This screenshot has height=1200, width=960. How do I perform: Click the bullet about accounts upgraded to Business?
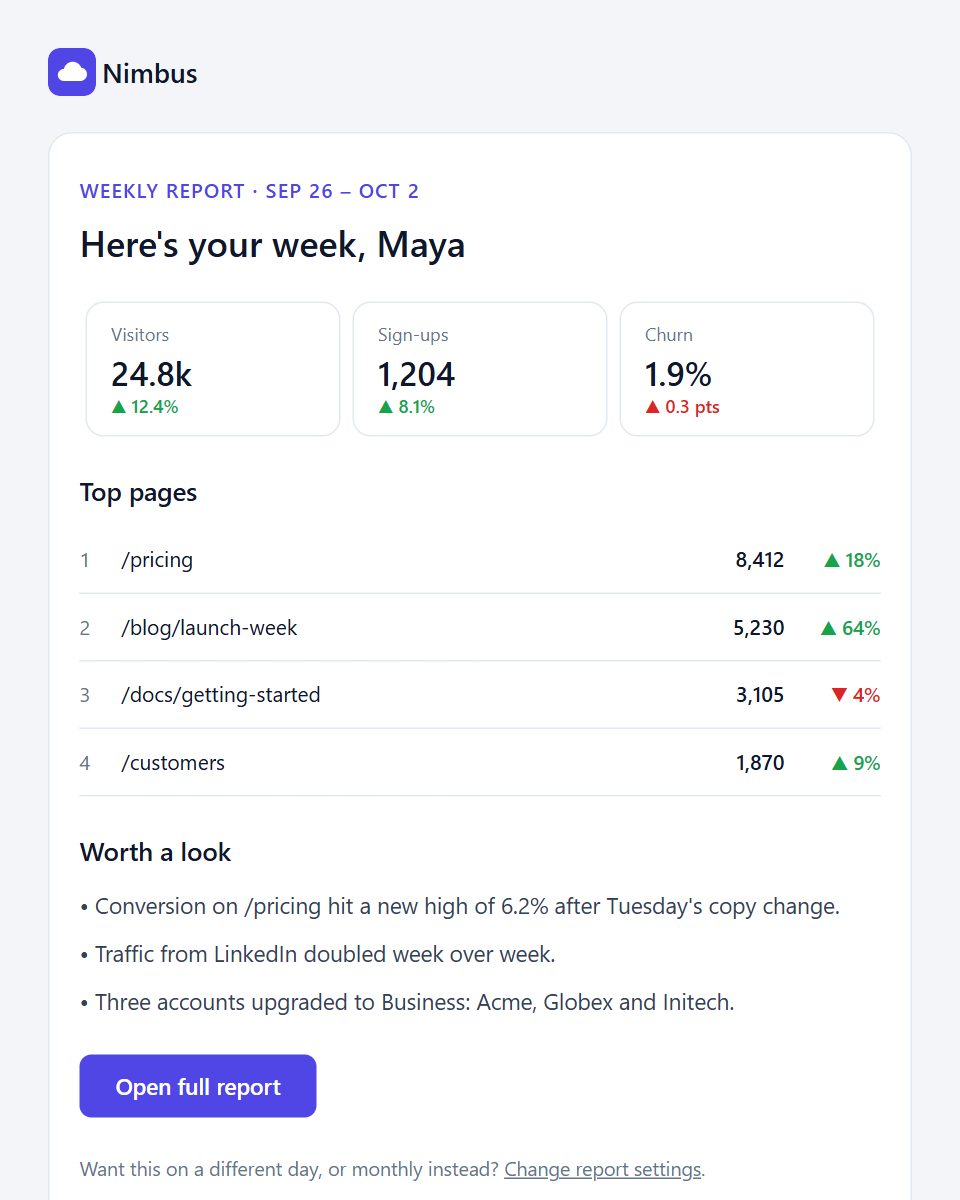[x=407, y=1002]
